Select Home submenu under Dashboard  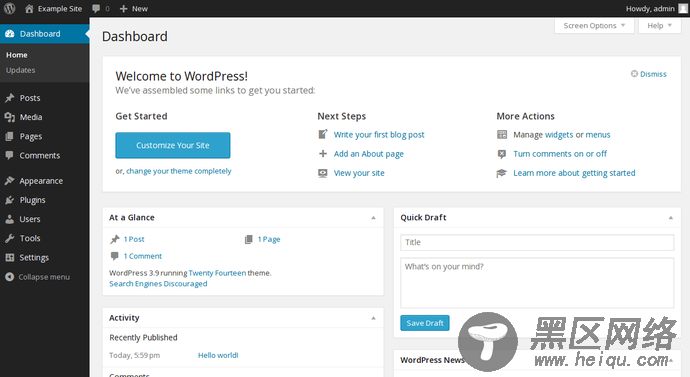[17, 55]
